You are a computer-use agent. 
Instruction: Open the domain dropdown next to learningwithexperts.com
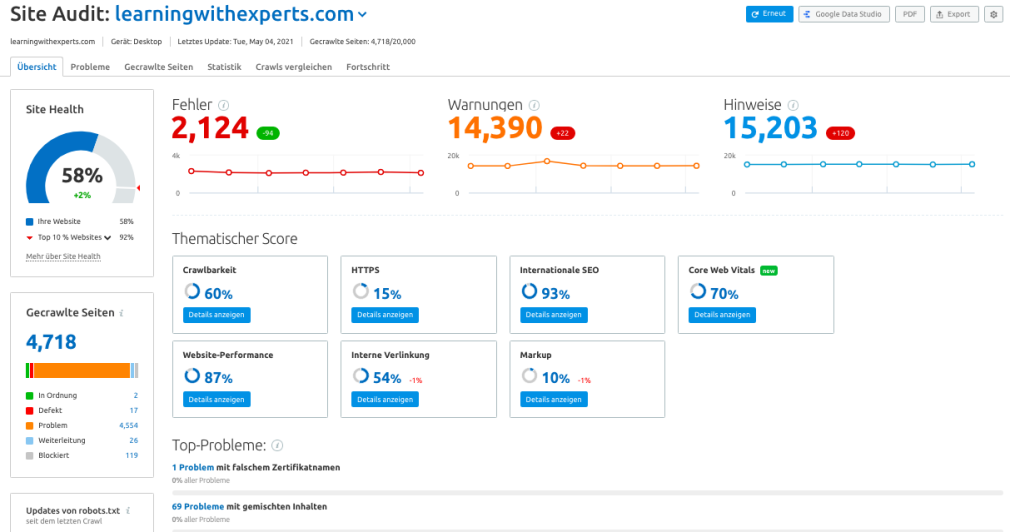pos(363,14)
